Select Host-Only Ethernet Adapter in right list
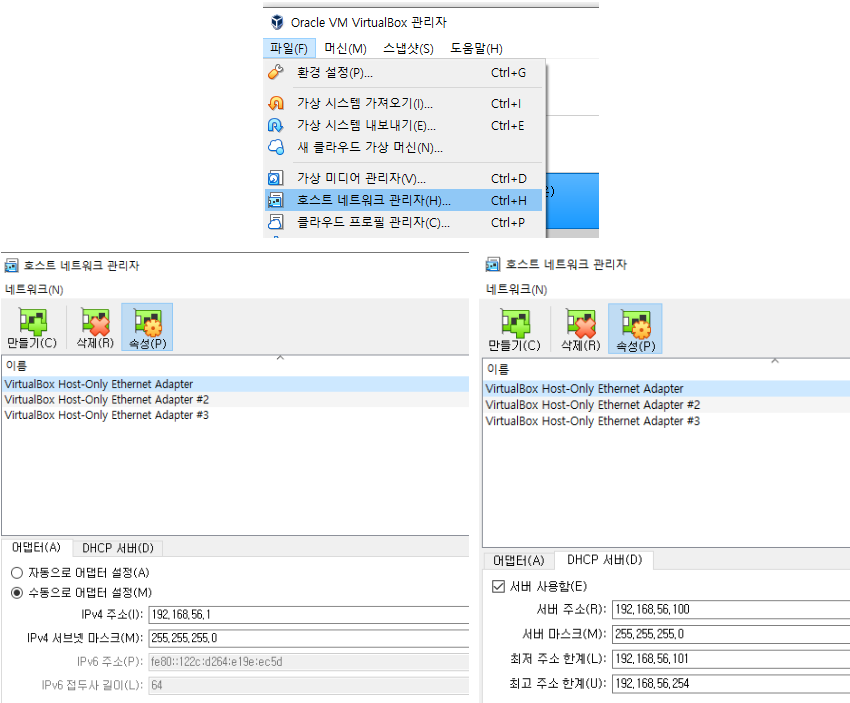This screenshot has width=850, height=703. (x=666, y=389)
